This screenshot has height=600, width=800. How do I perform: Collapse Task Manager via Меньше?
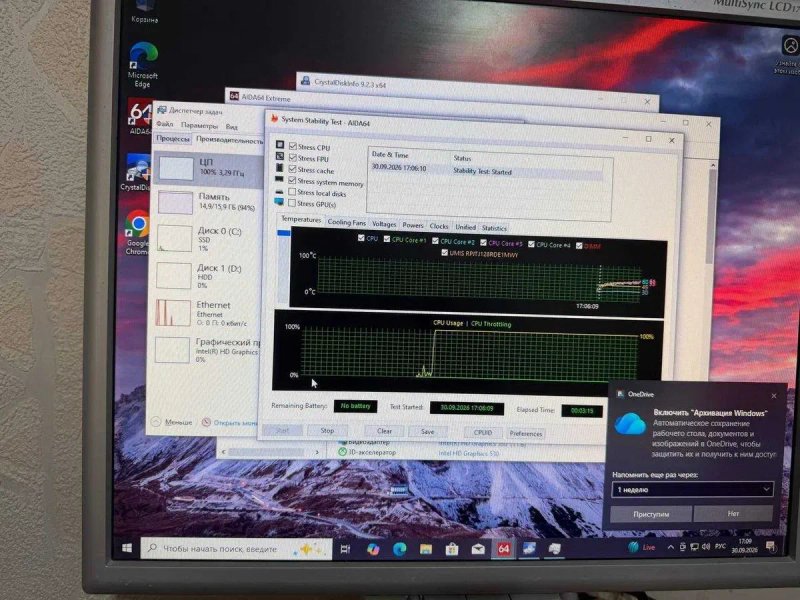(x=172, y=422)
